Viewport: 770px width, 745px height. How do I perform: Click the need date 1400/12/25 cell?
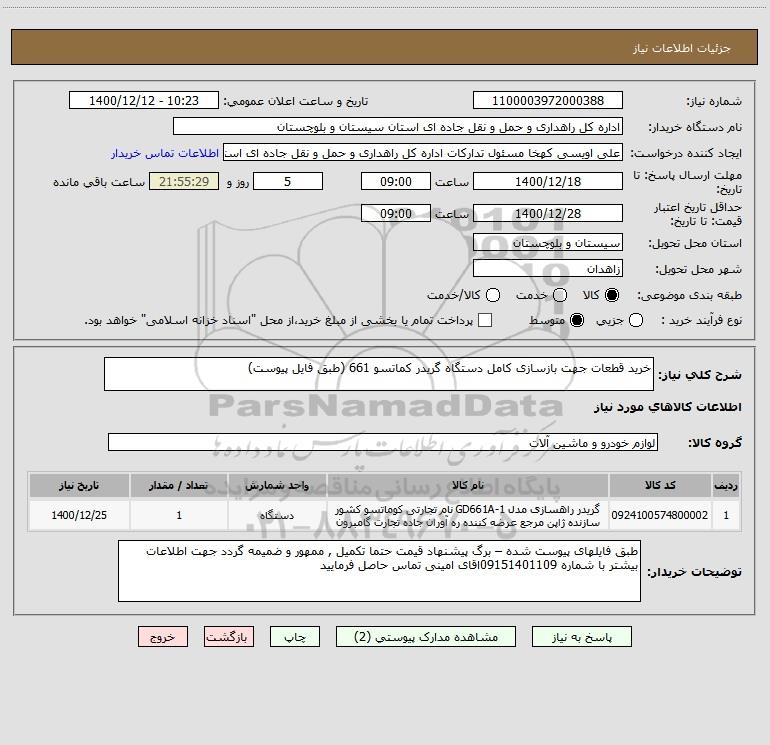coord(79,515)
